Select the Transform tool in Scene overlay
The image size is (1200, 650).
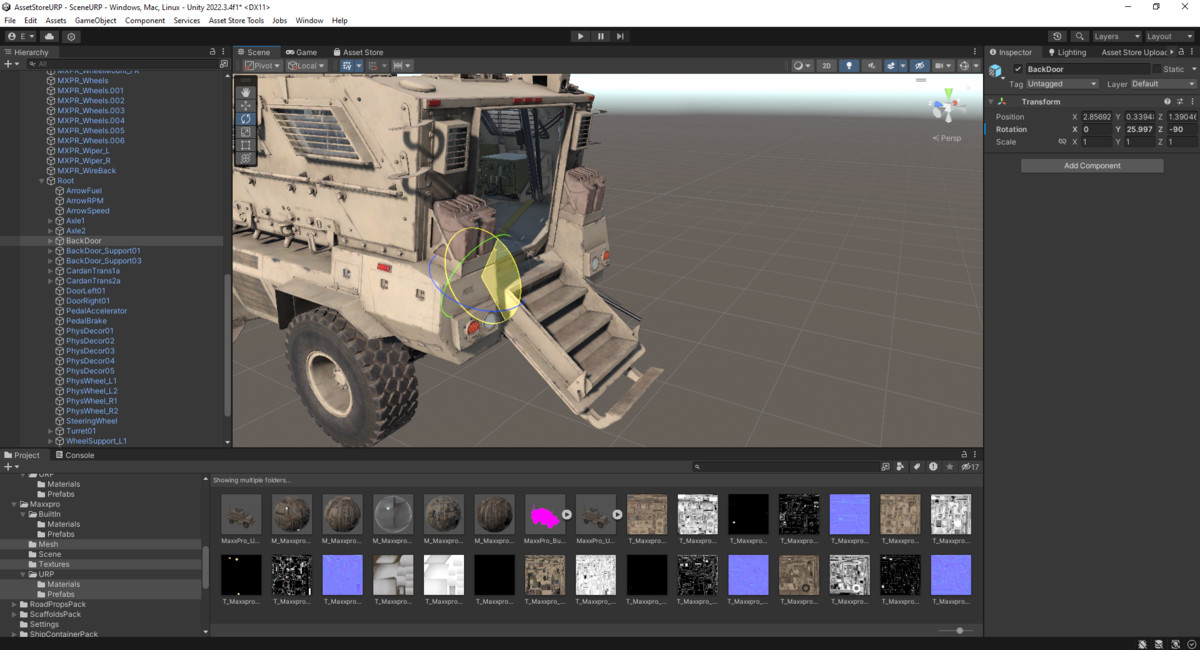(x=246, y=158)
